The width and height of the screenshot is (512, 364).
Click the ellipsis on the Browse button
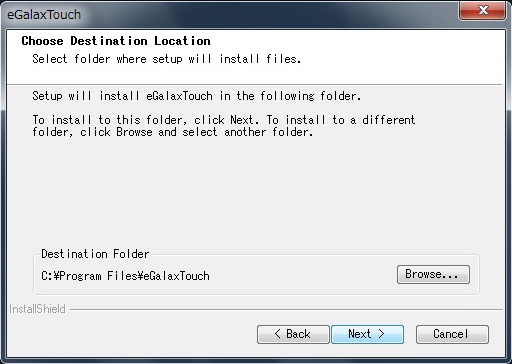(x=452, y=277)
